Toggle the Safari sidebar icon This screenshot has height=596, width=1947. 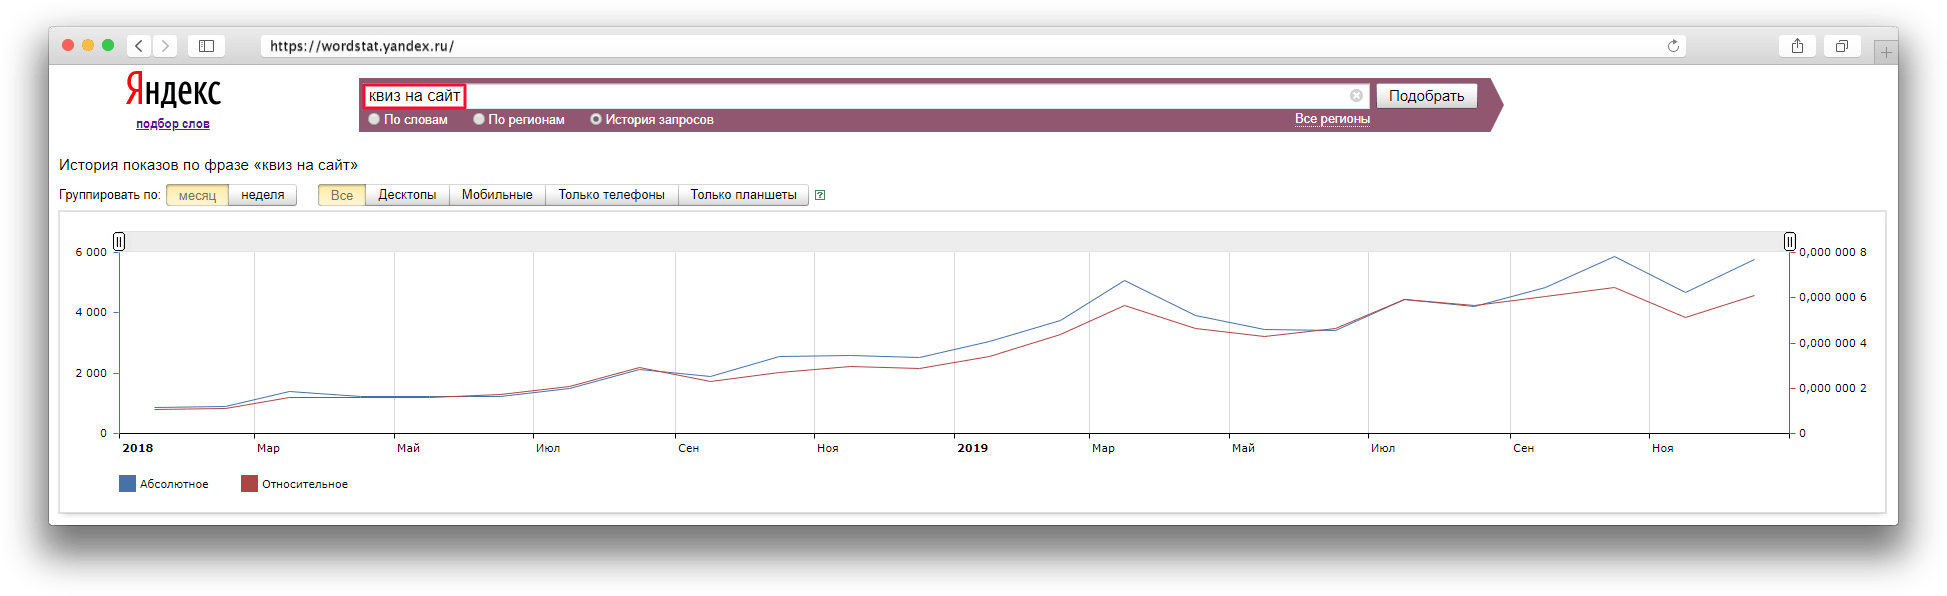(x=206, y=46)
